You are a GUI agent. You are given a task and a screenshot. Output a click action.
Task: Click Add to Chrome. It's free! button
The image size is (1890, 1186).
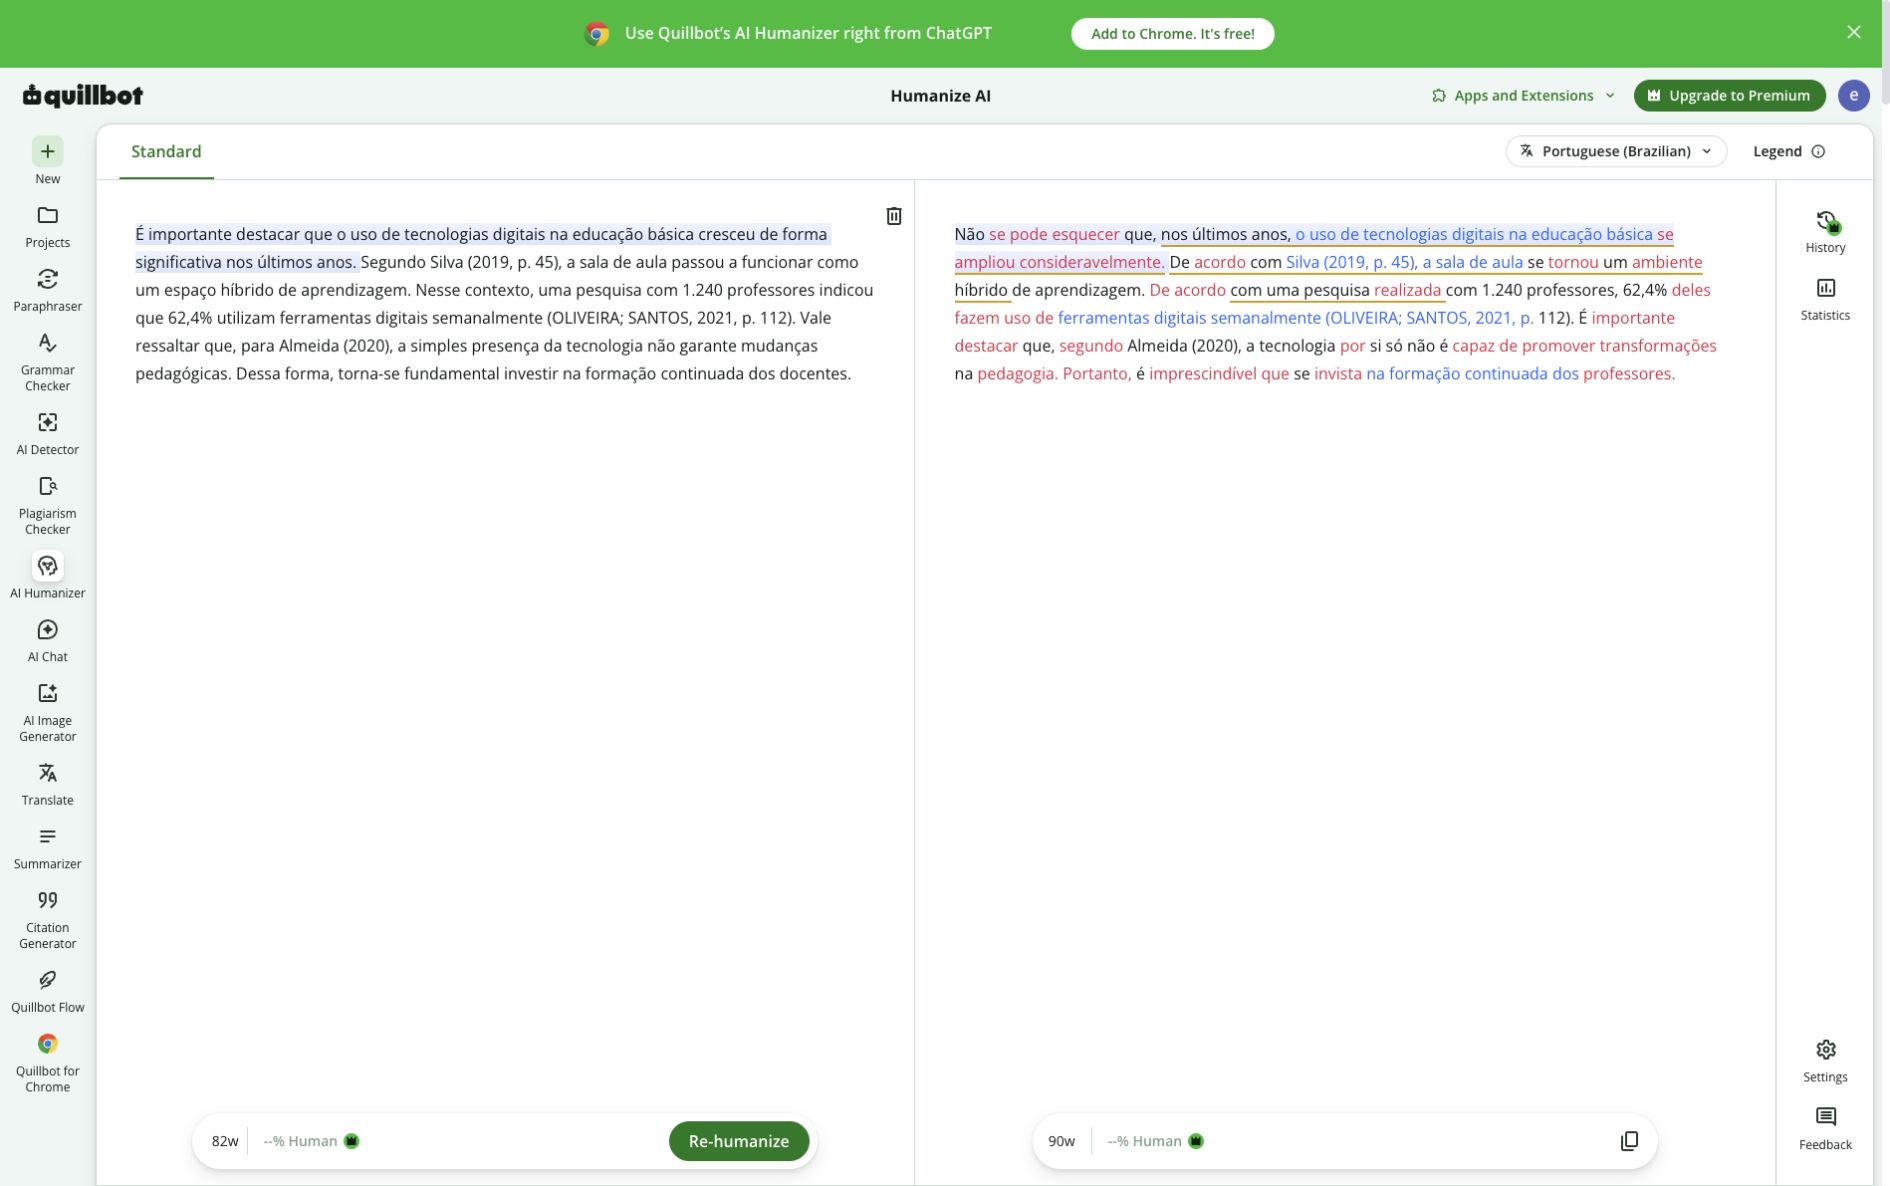[1172, 34]
